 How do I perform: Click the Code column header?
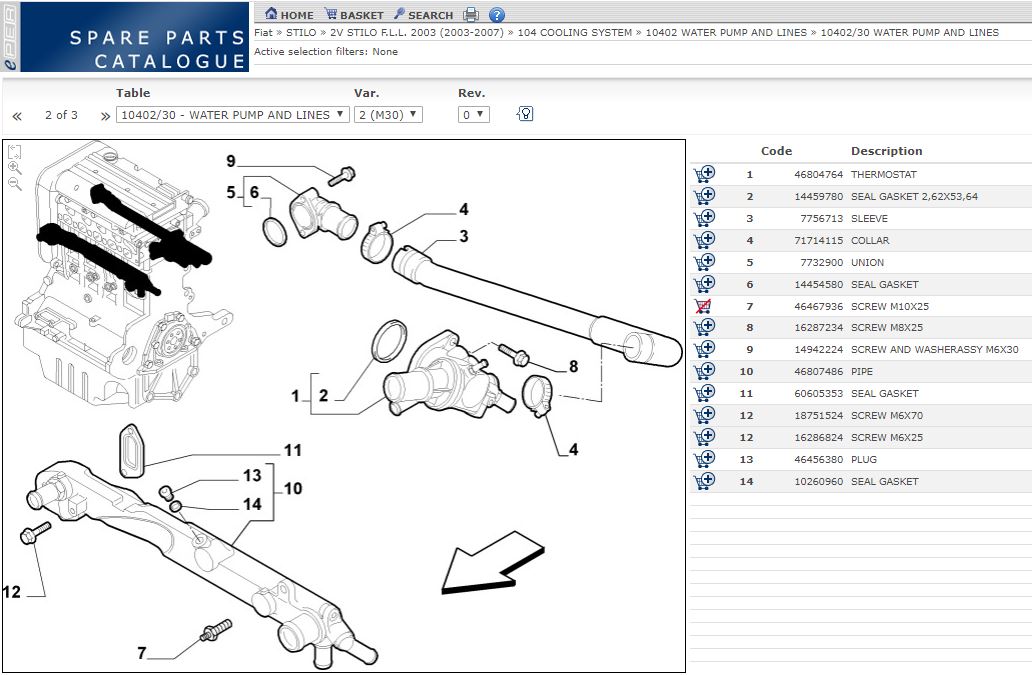pos(776,151)
